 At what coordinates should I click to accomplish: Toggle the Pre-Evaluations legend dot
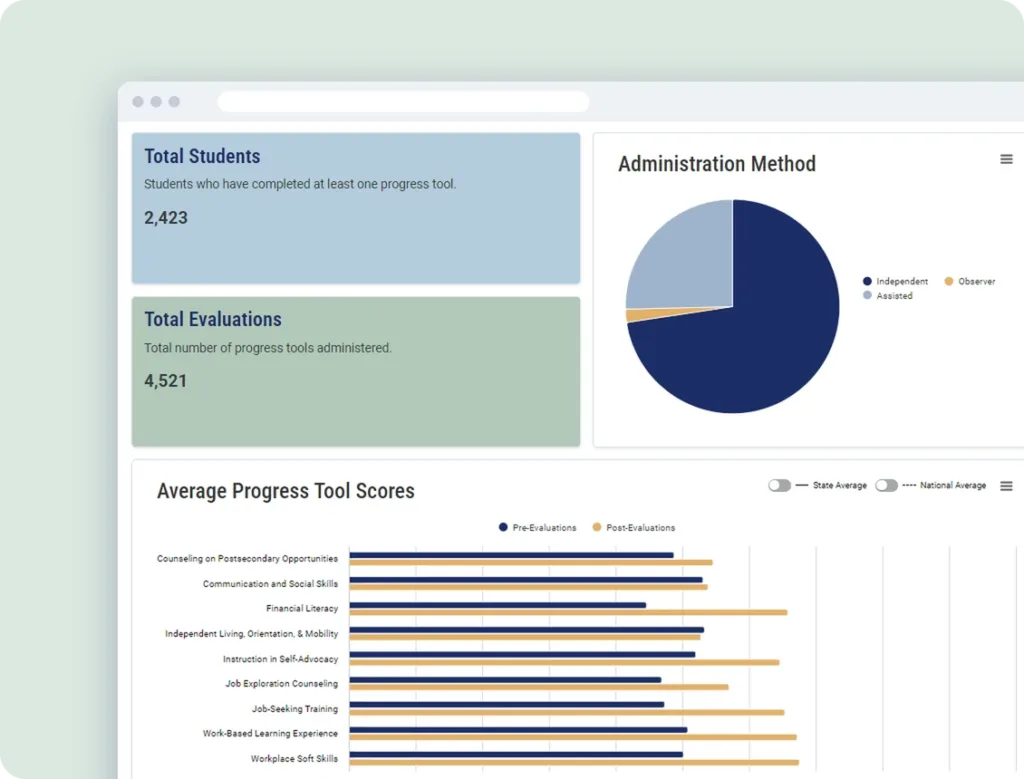point(503,527)
